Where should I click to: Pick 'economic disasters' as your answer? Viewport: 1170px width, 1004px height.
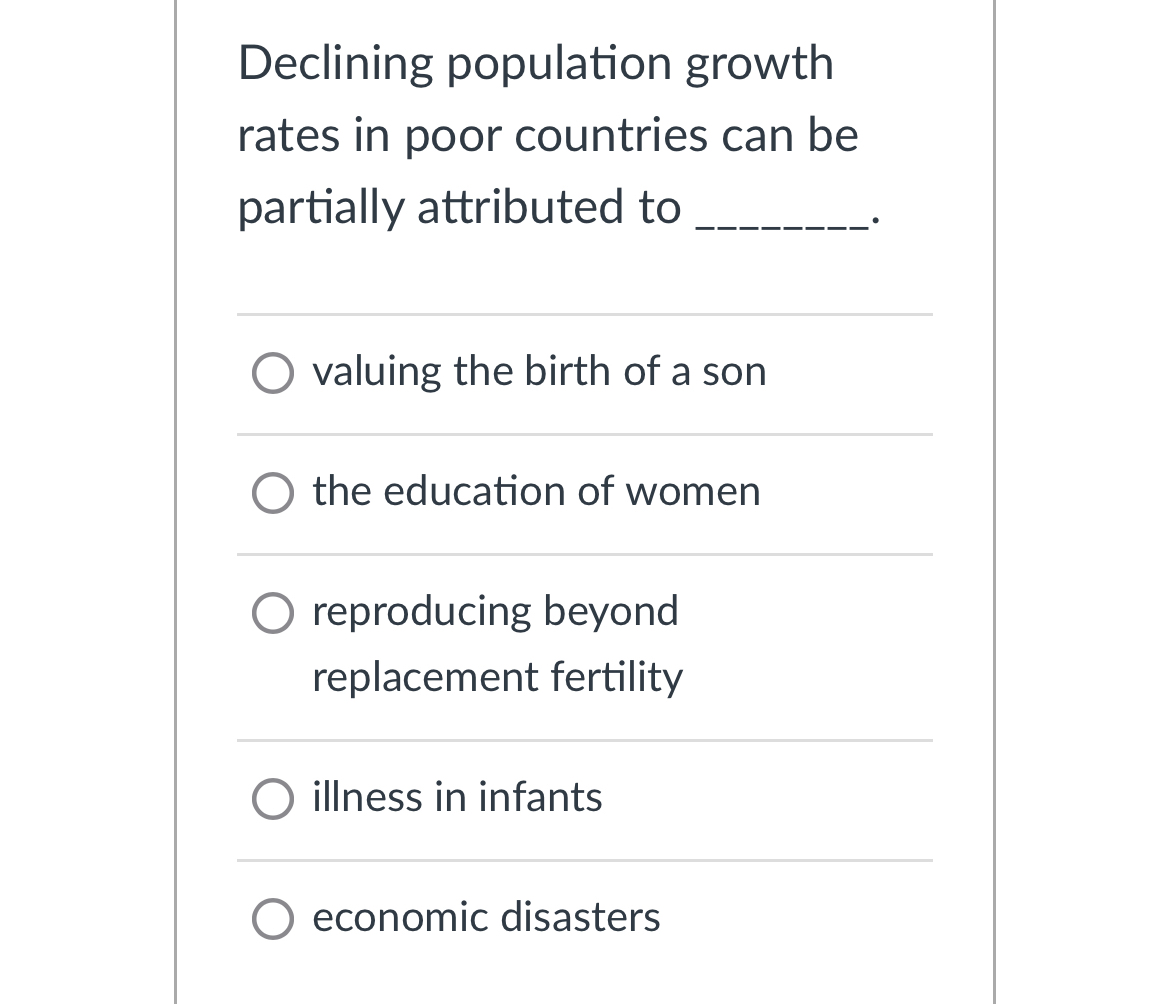[486, 918]
